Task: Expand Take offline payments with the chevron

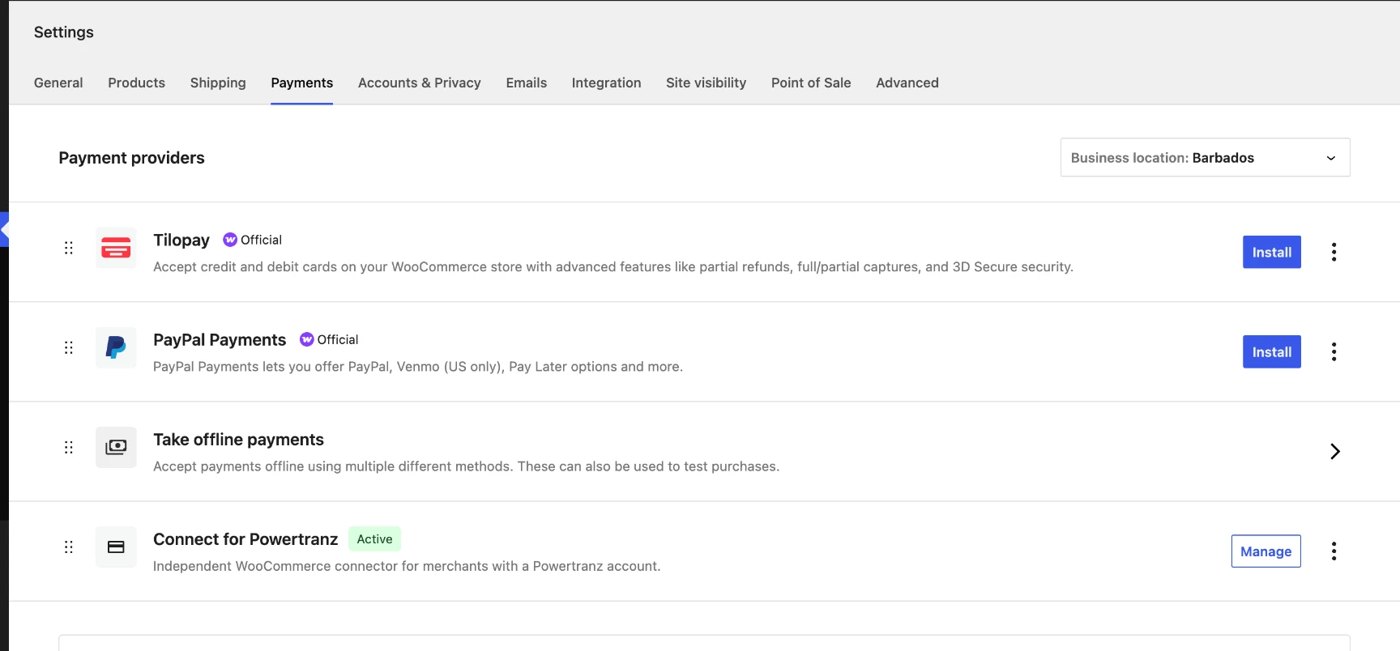Action: tap(1335, 451)
